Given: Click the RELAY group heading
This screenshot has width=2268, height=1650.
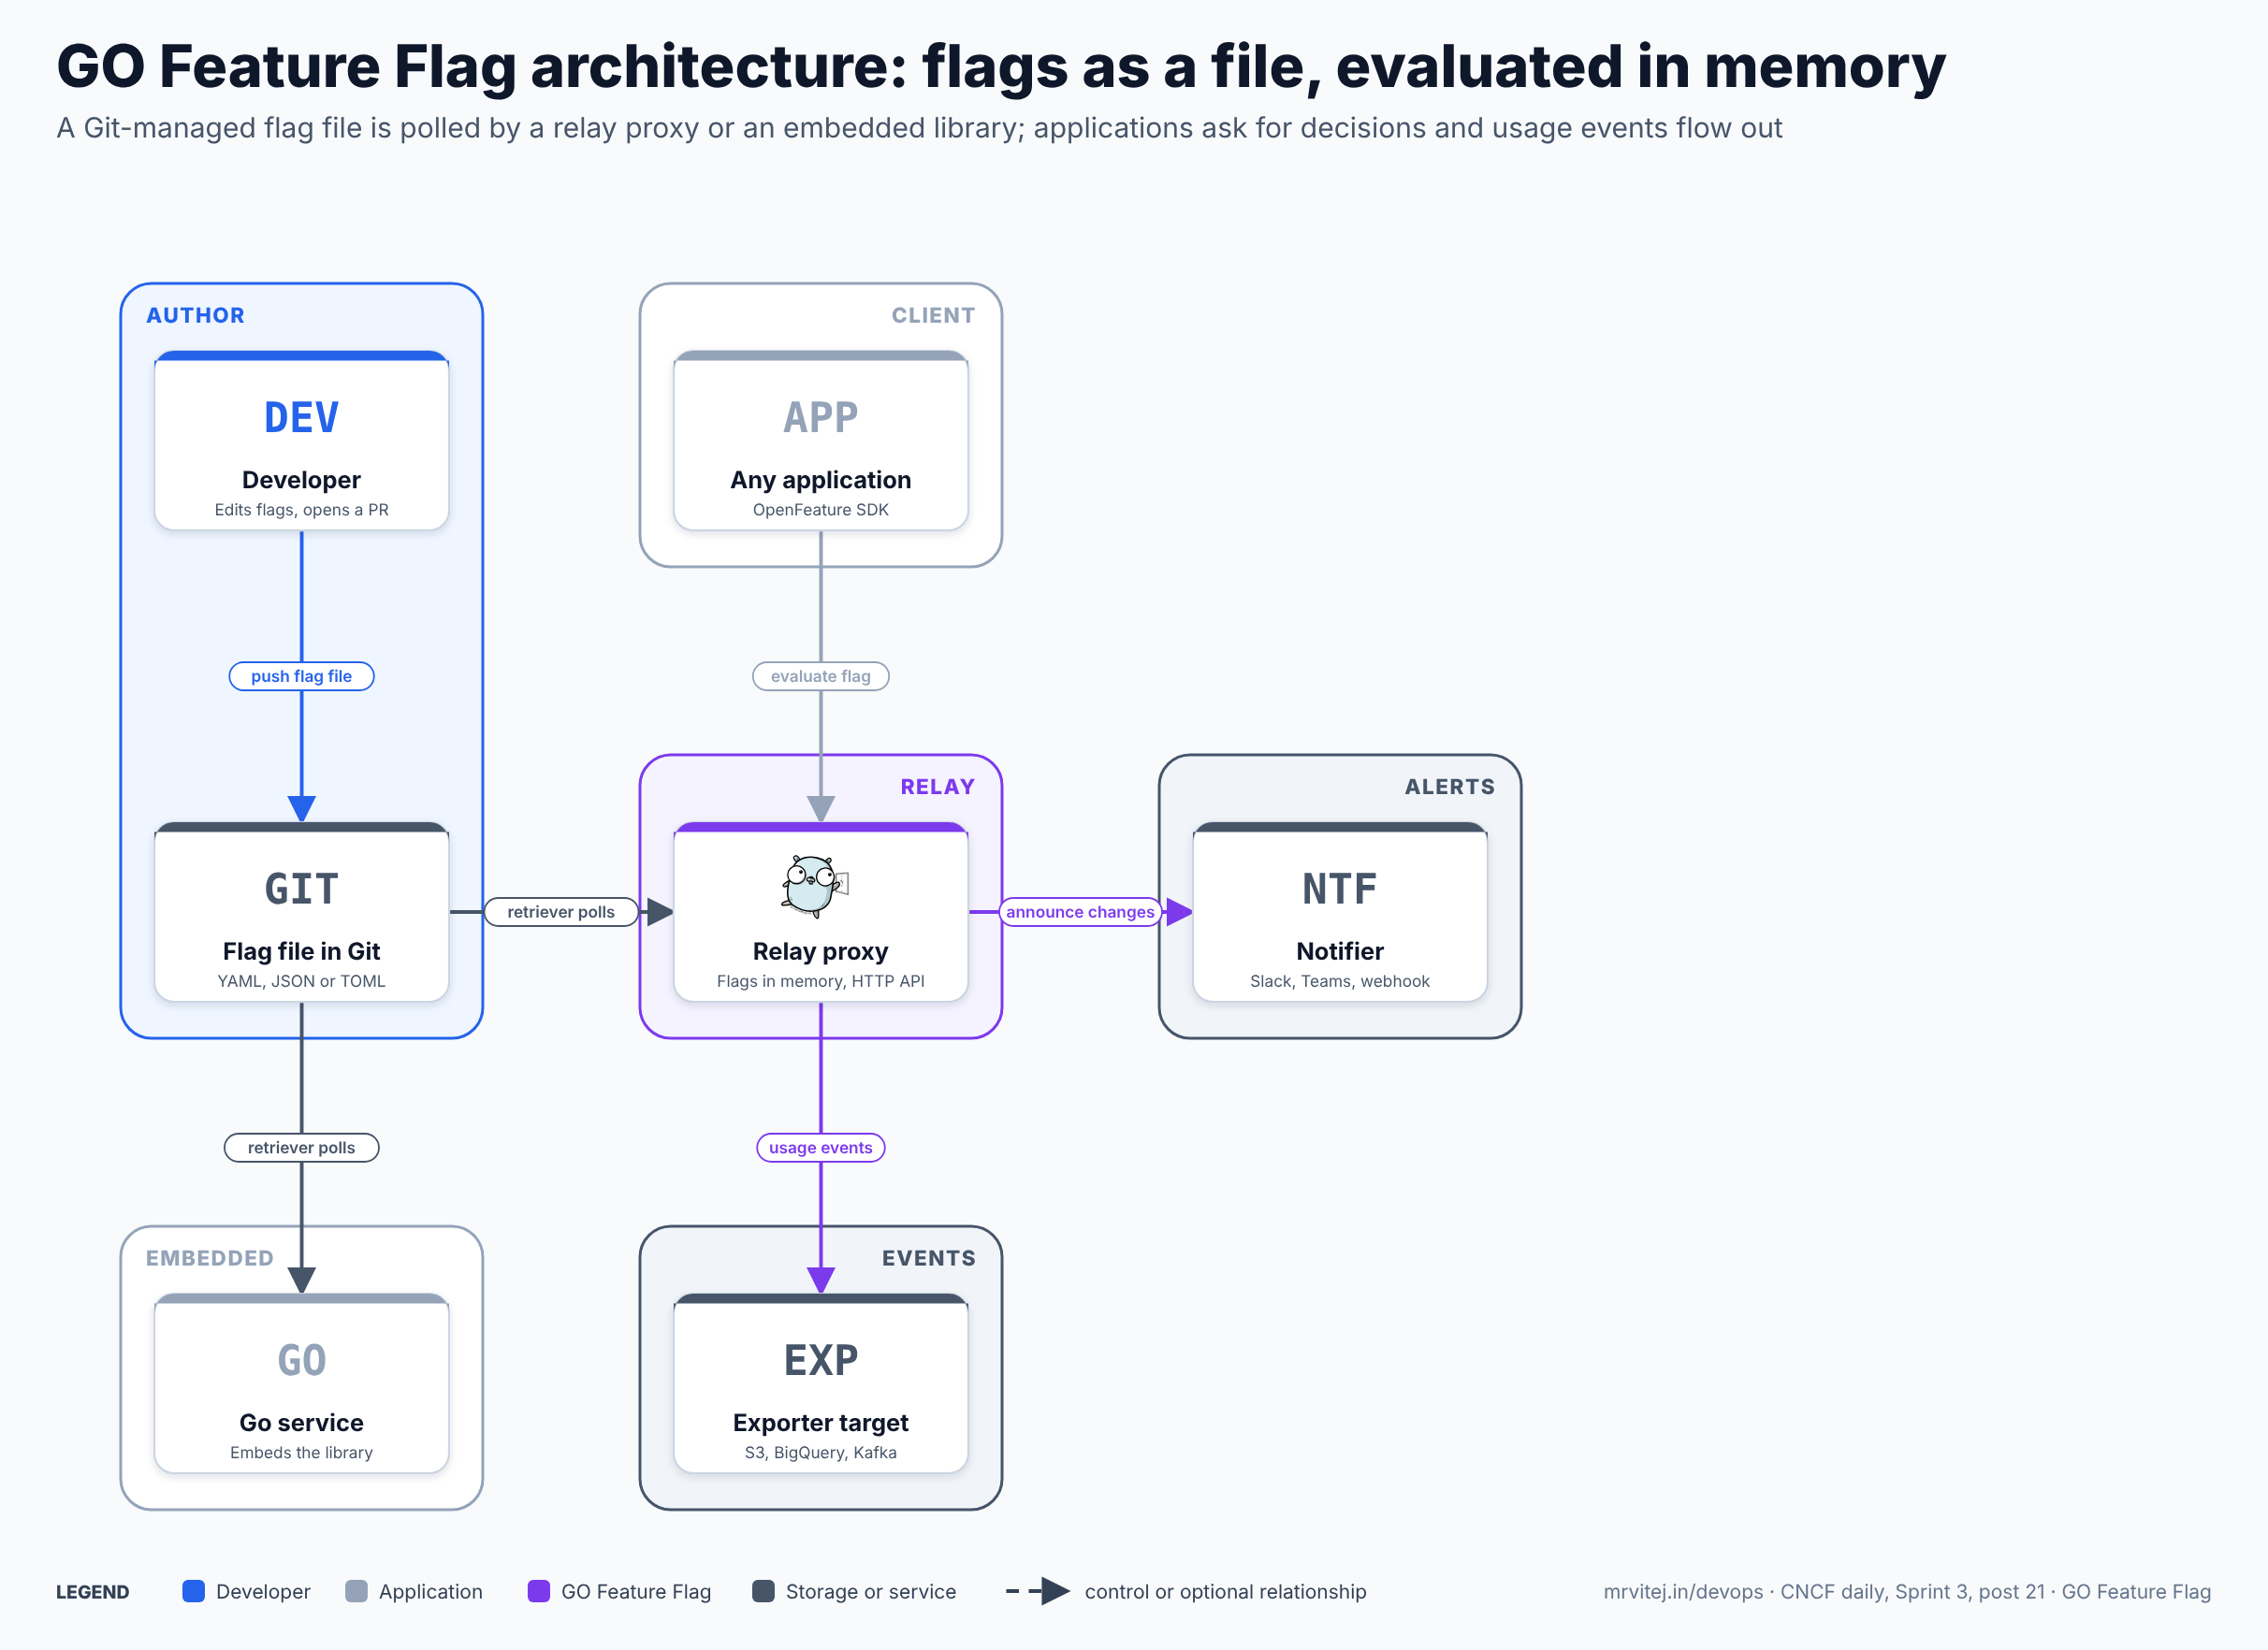Looking at the screenshot, I should click(x=937, y=787).
